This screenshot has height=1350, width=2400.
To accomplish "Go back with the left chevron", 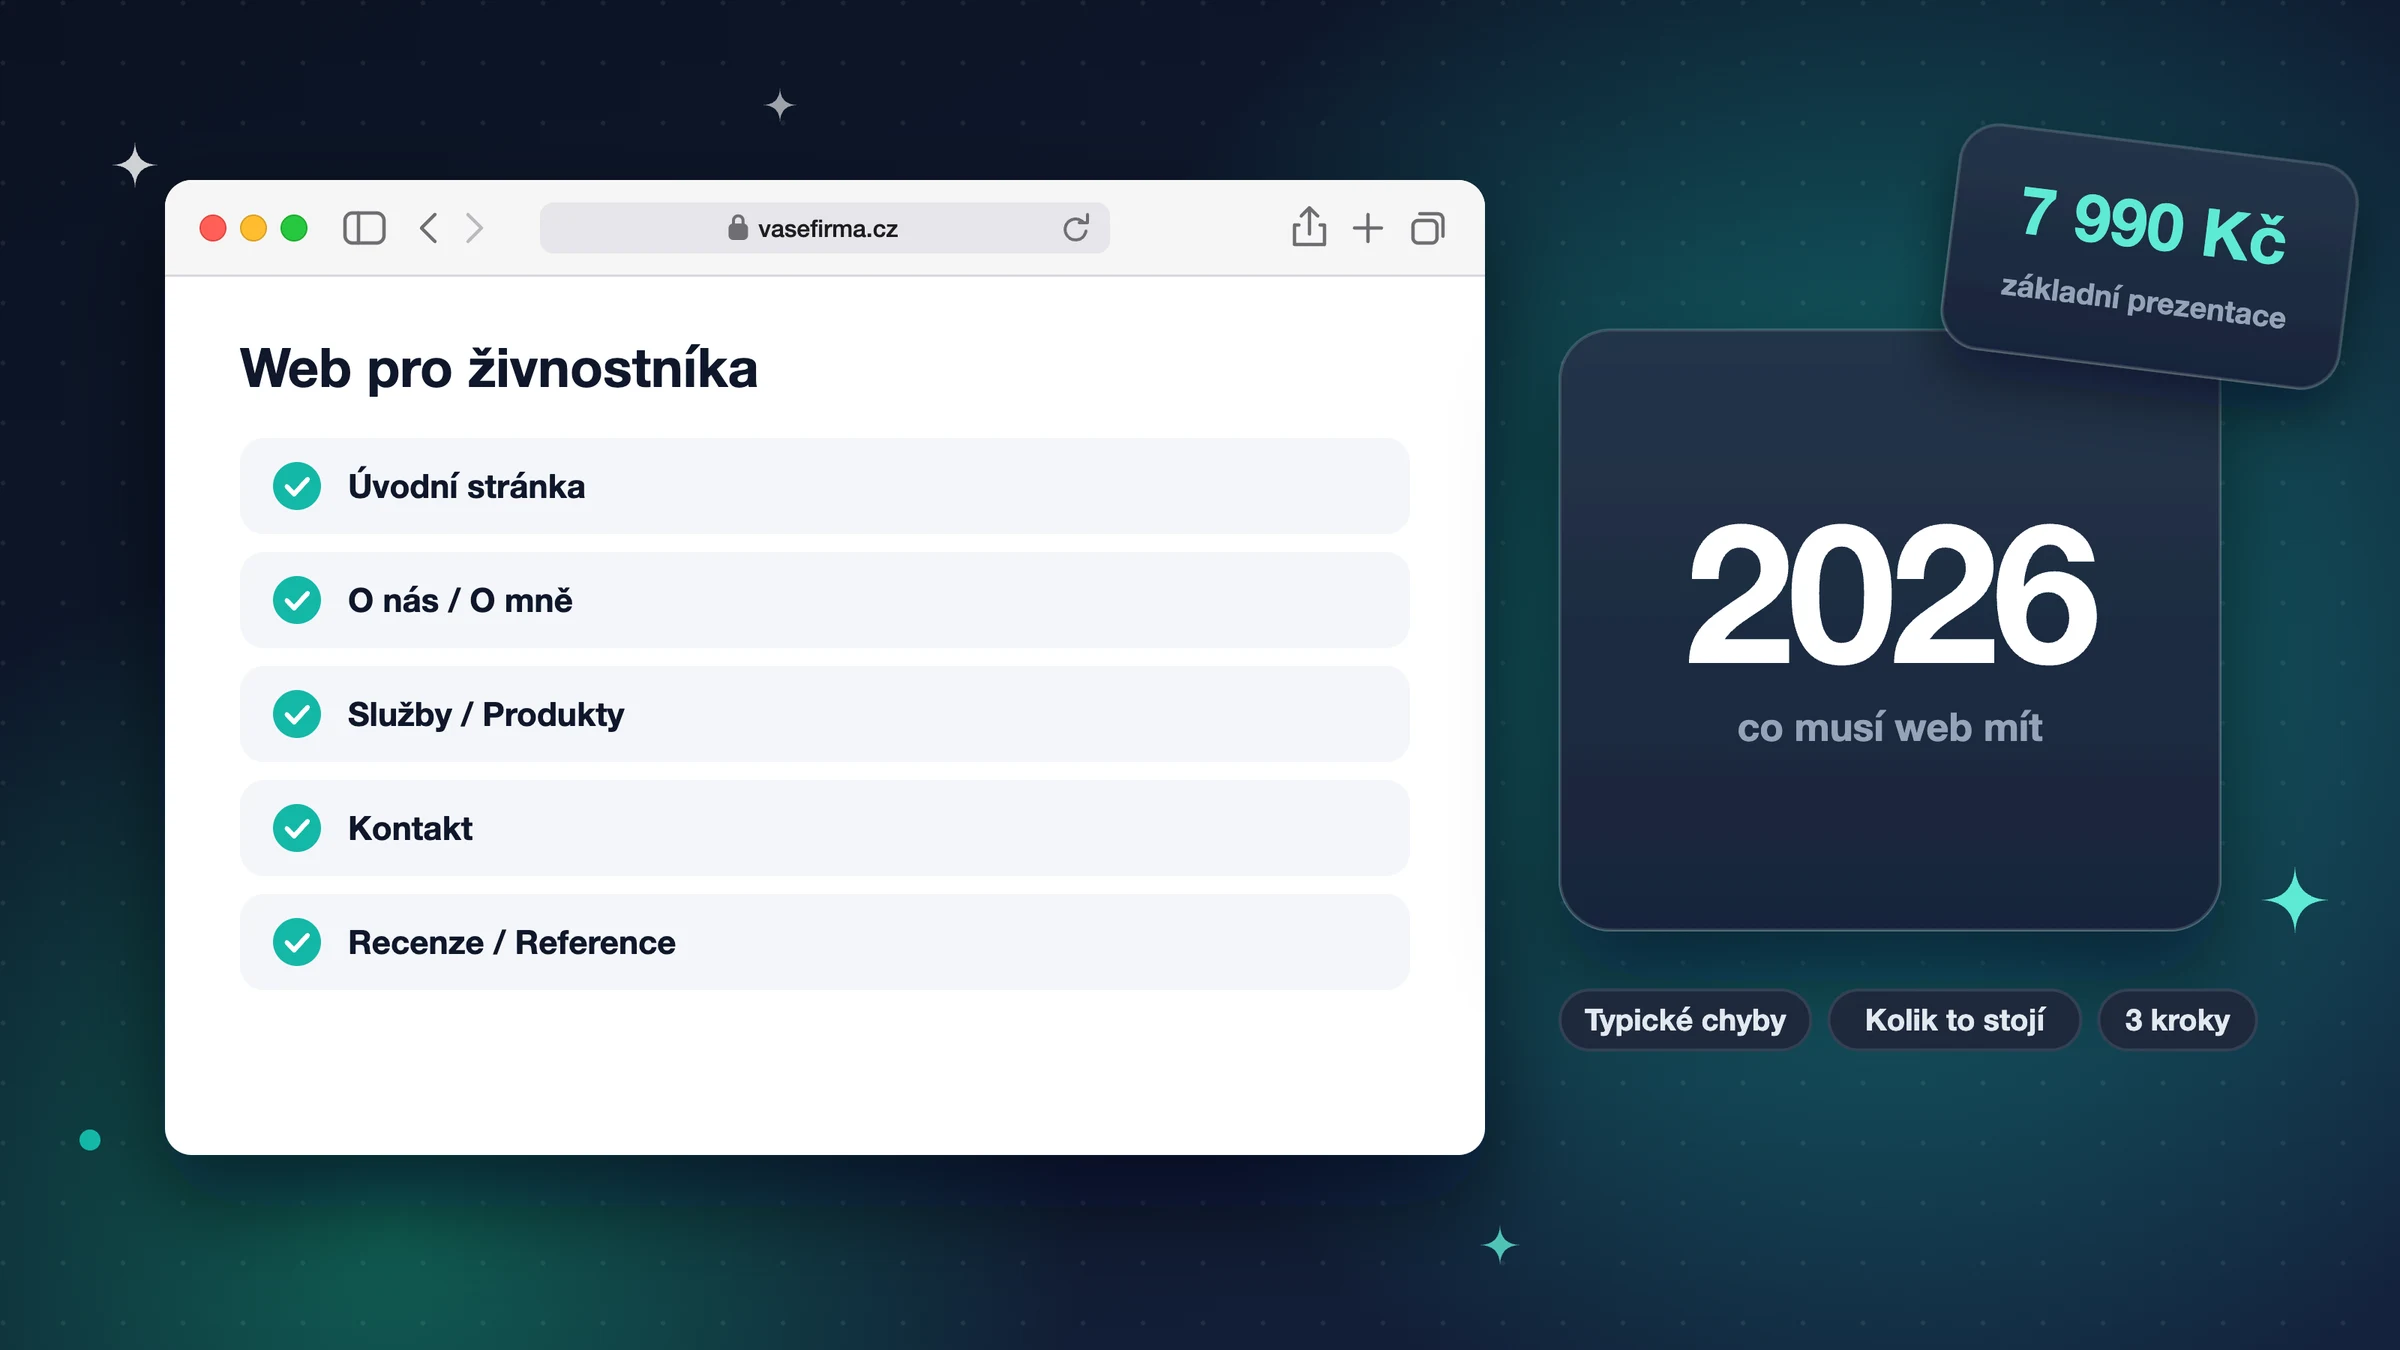I will (x=428, y=228).
